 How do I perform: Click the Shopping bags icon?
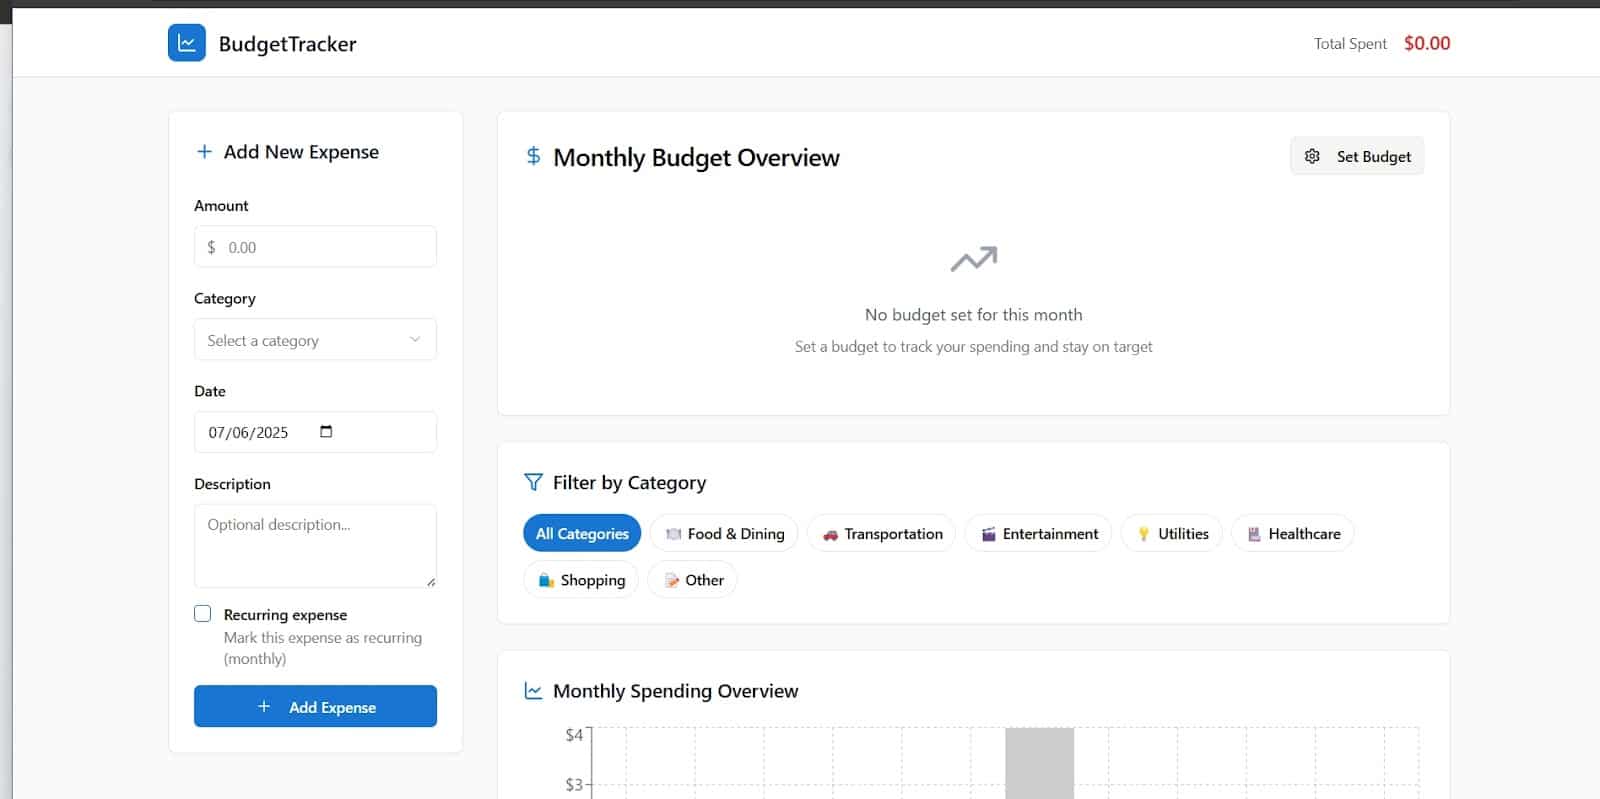546,580
